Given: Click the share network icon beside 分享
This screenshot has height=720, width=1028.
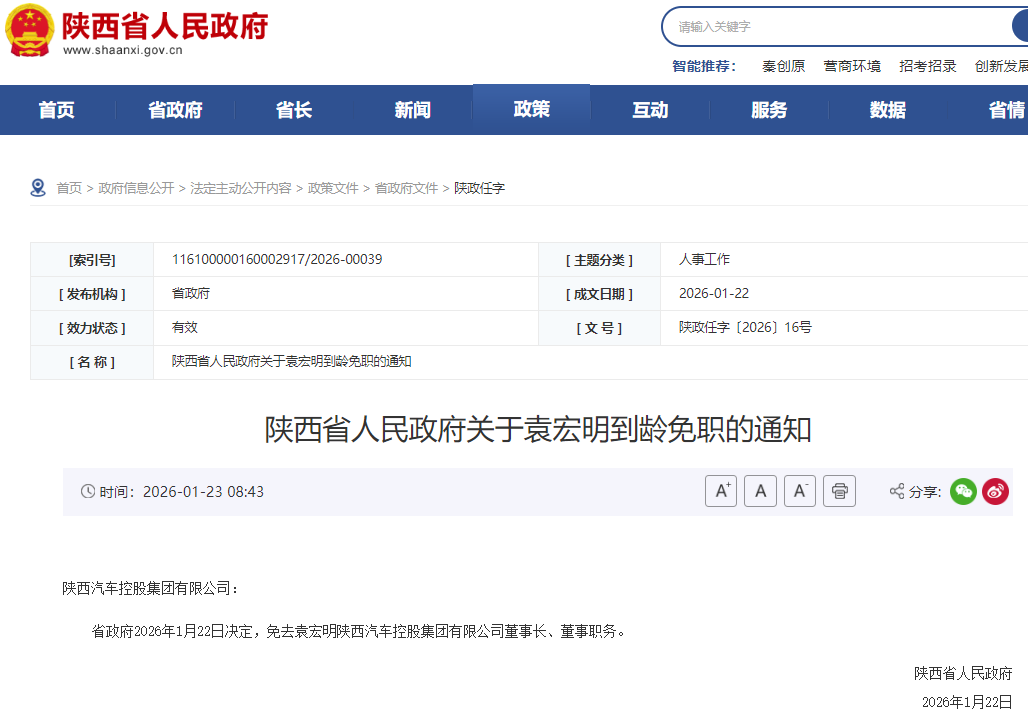Looking at the screenshot, I should [x=896, y=490].
